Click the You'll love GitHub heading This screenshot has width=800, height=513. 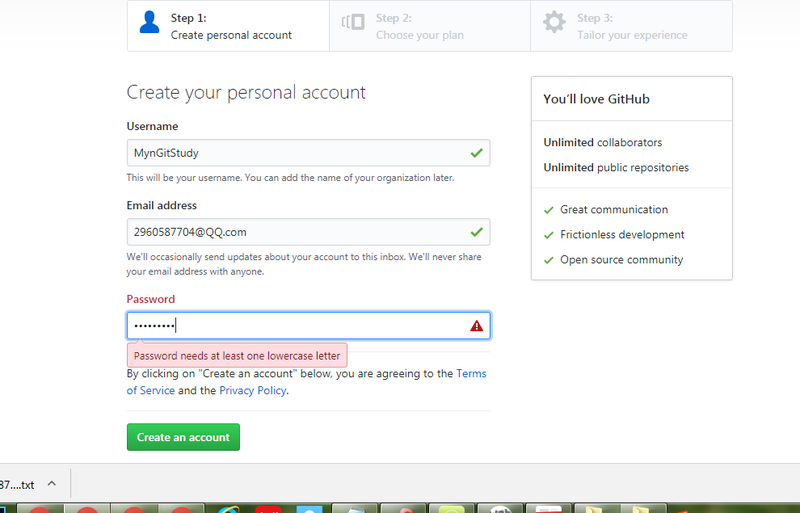(x=596, y=99)
